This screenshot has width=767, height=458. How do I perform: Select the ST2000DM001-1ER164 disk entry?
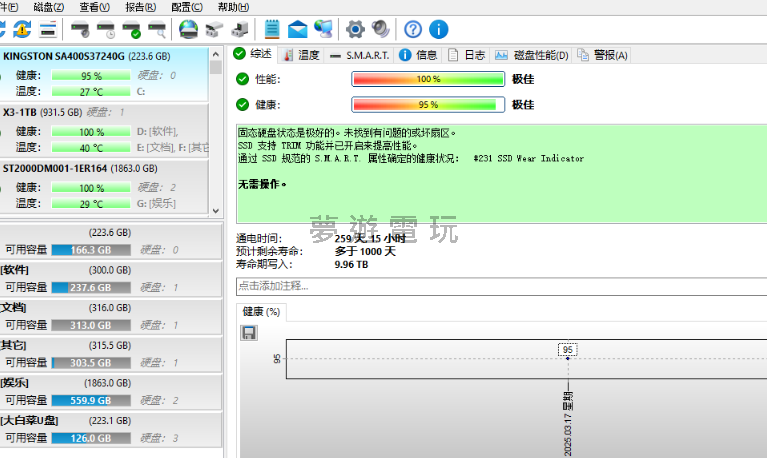[x=70, y=169]
